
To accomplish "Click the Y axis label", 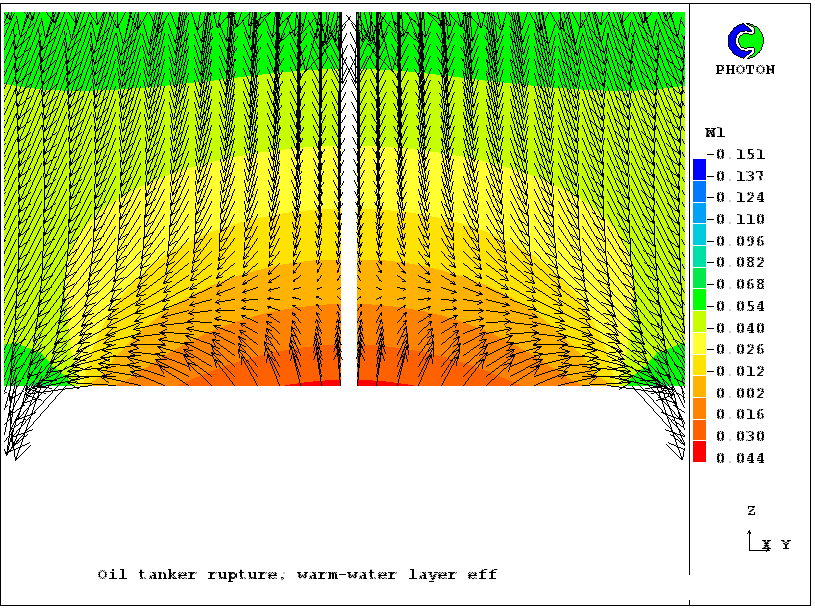I will coord(786,545).
